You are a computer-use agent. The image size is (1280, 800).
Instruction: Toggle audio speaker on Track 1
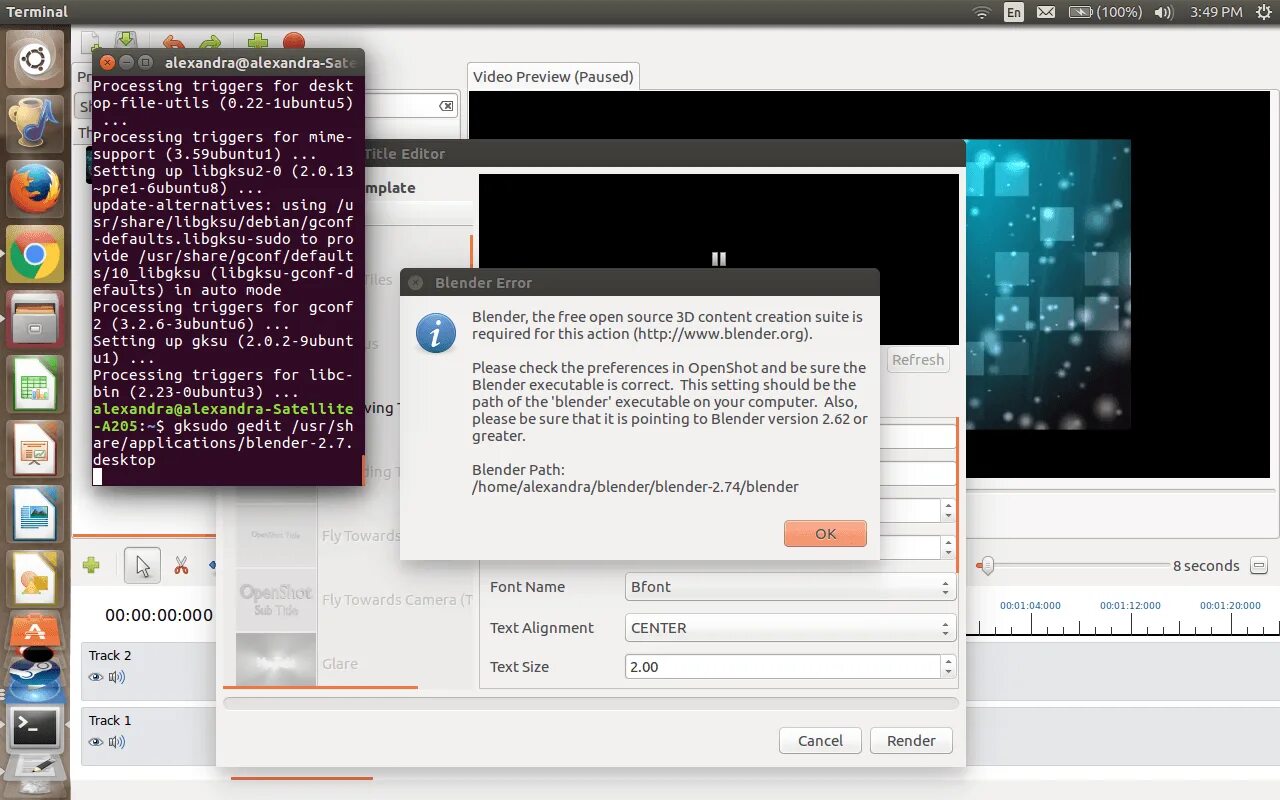pos(117,742)
